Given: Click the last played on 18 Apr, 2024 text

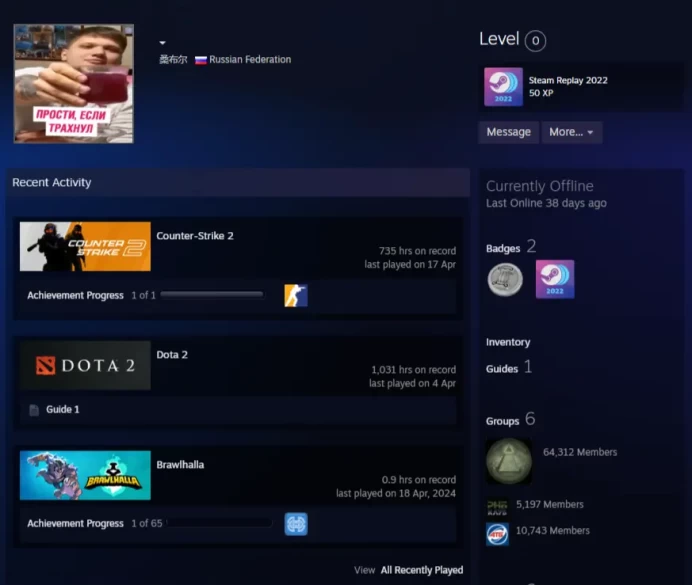Looking at the screenshot, I should point(396,493).
